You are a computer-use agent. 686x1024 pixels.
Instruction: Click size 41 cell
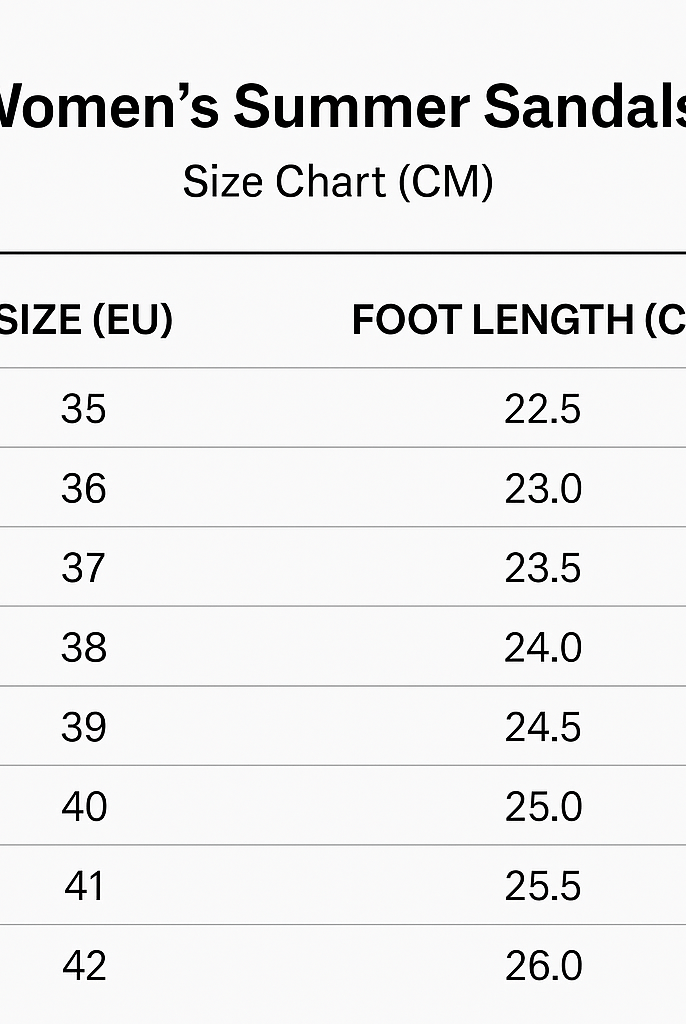(x=84, y=886)
